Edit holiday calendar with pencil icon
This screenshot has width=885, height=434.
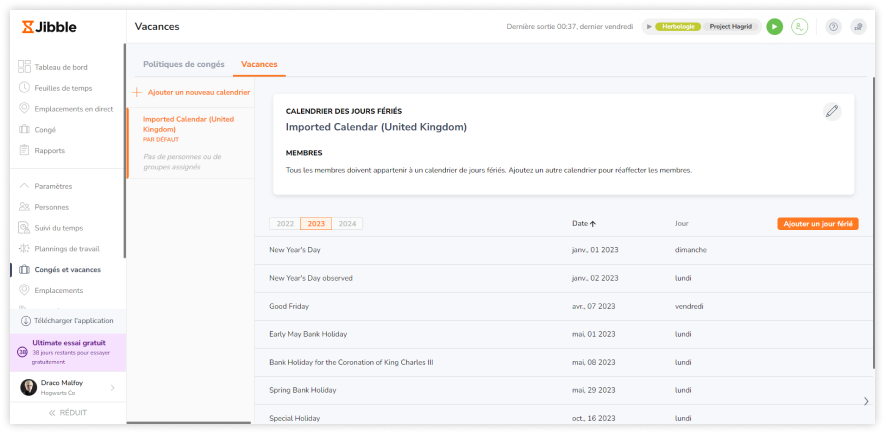click(832, 111)
